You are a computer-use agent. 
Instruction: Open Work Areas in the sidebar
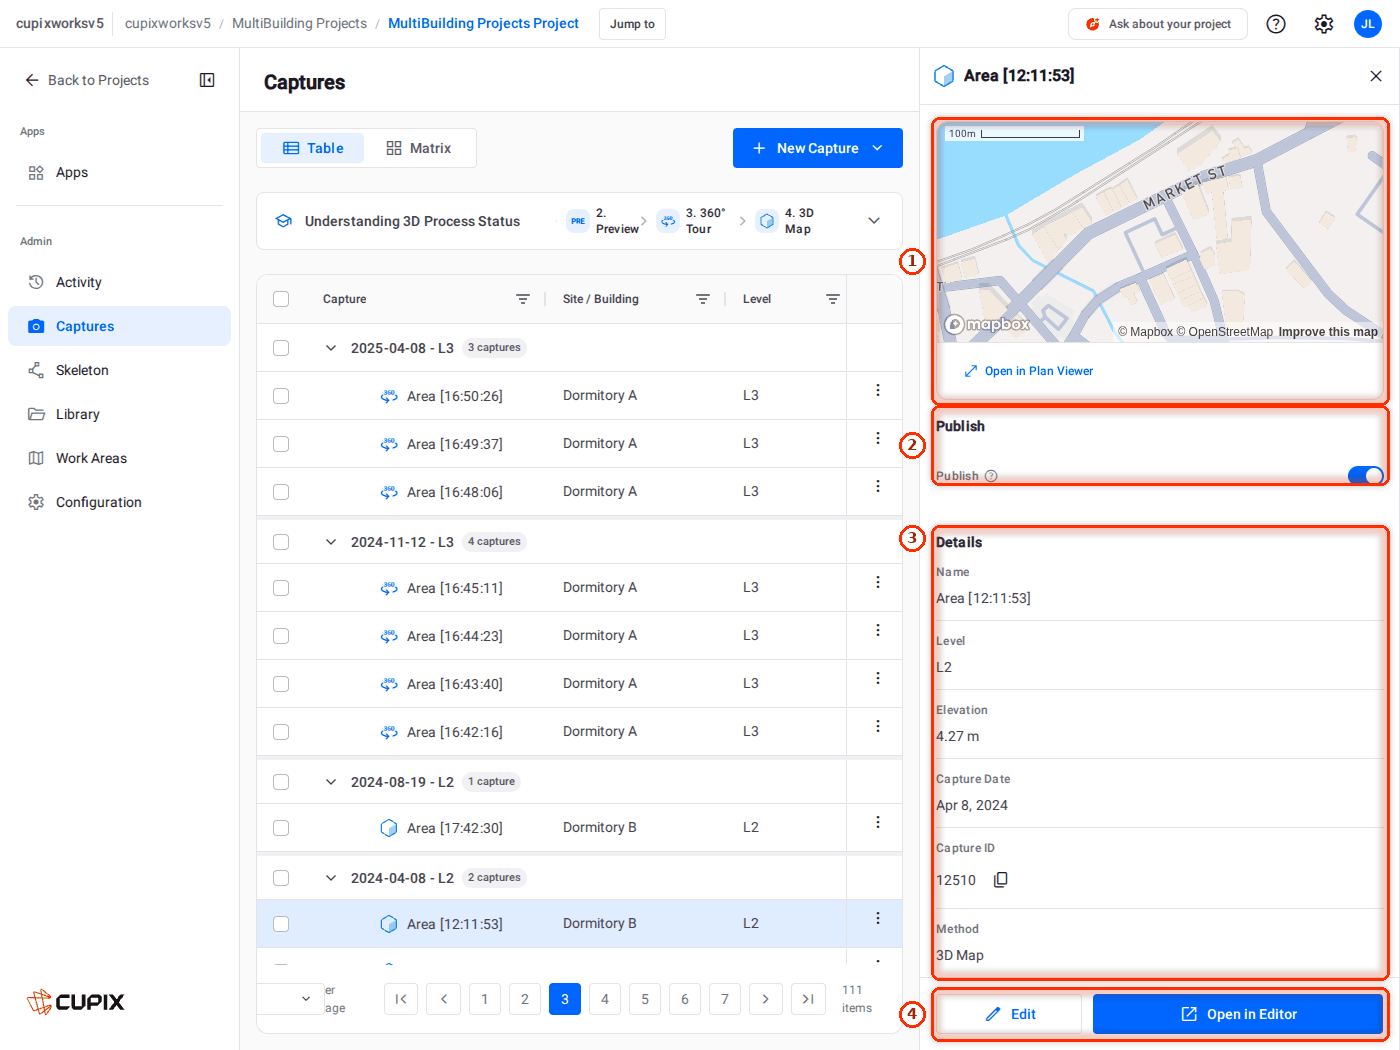(x=119, y=458)
